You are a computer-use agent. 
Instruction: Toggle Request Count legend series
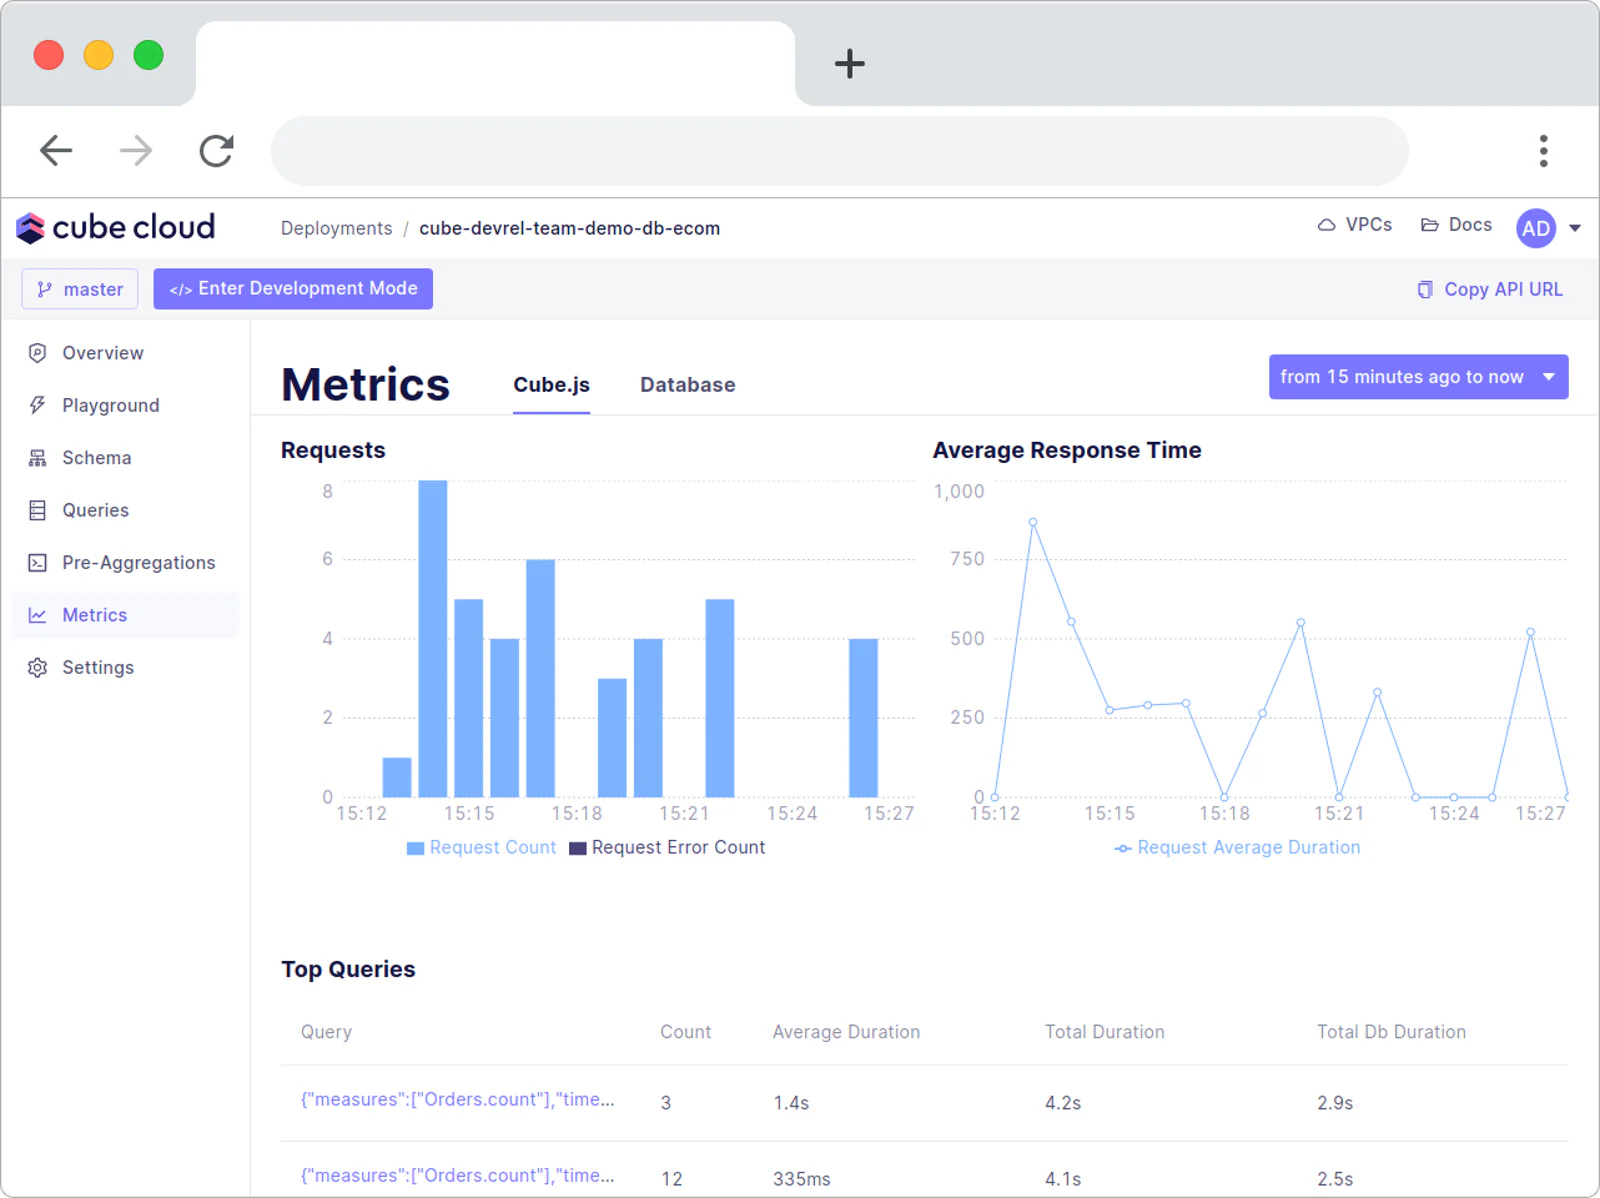point(481,848)
